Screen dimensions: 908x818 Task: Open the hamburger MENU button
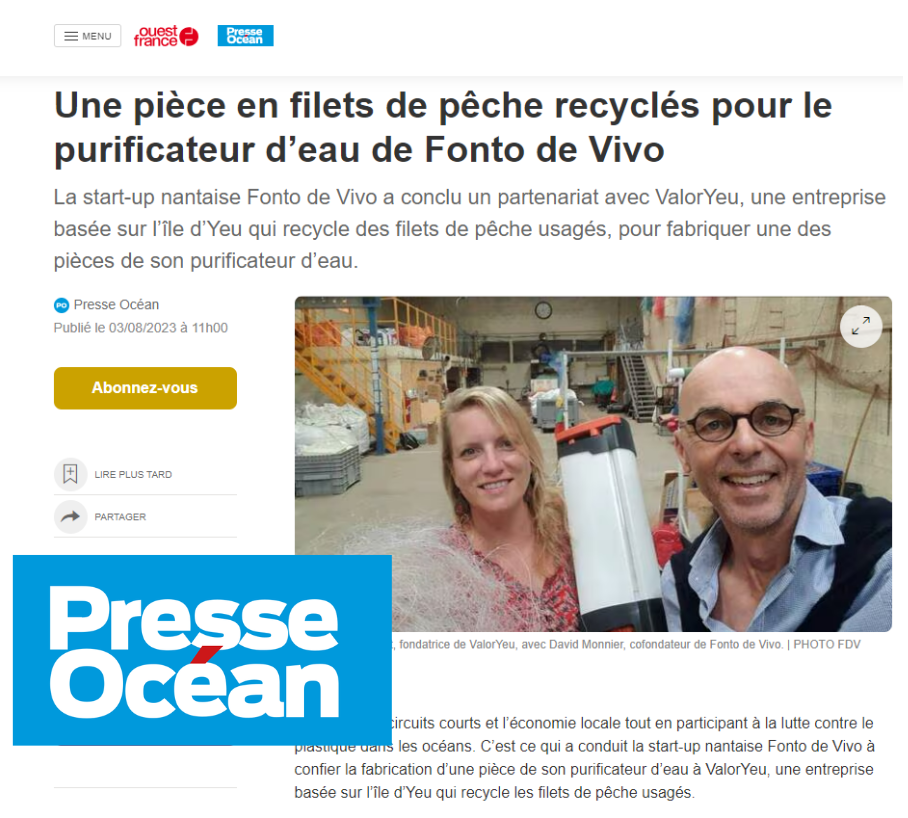87,36
